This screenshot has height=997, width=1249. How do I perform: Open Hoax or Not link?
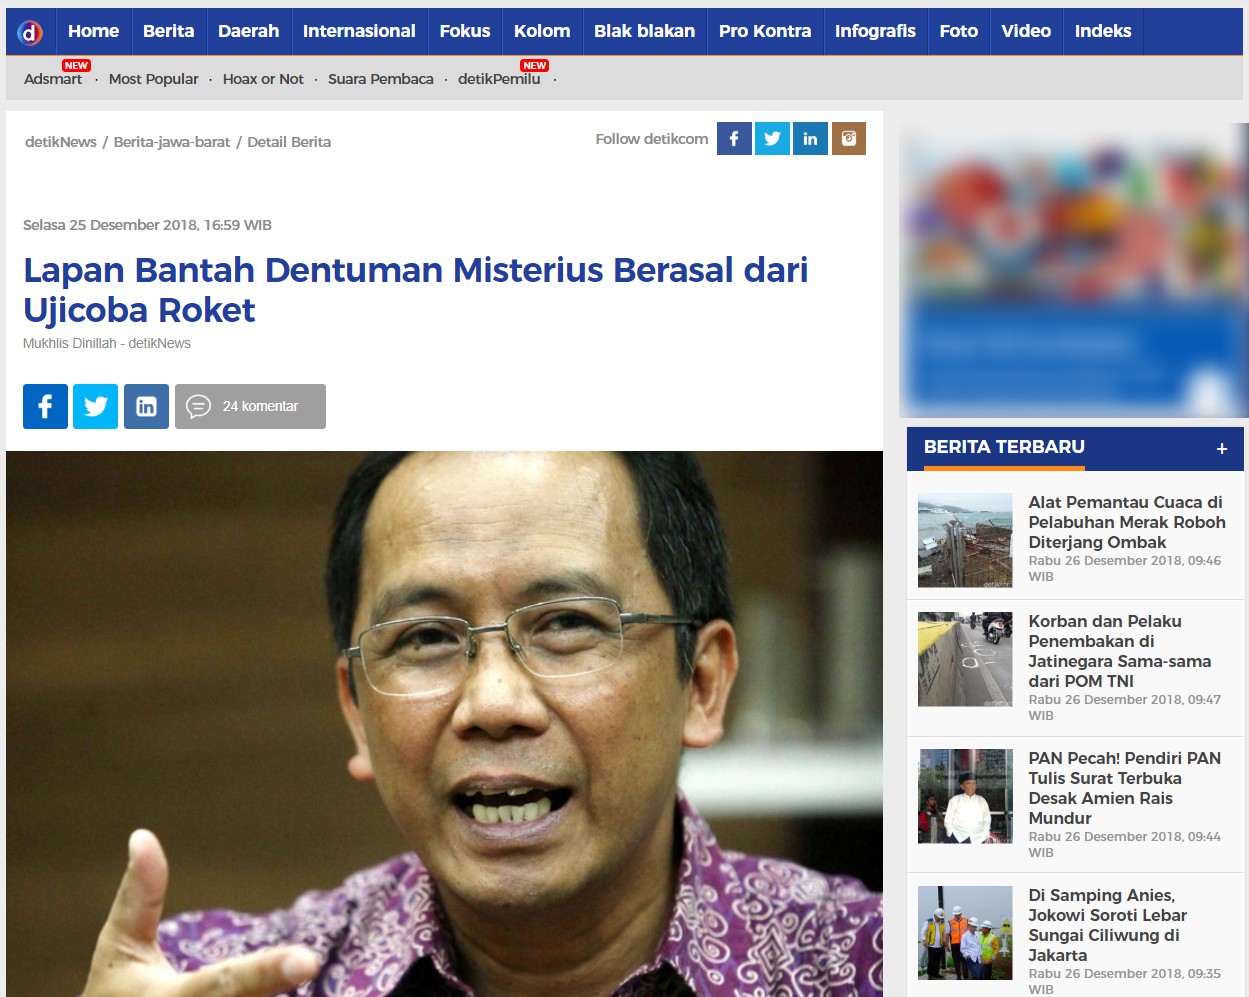point(263,79)
